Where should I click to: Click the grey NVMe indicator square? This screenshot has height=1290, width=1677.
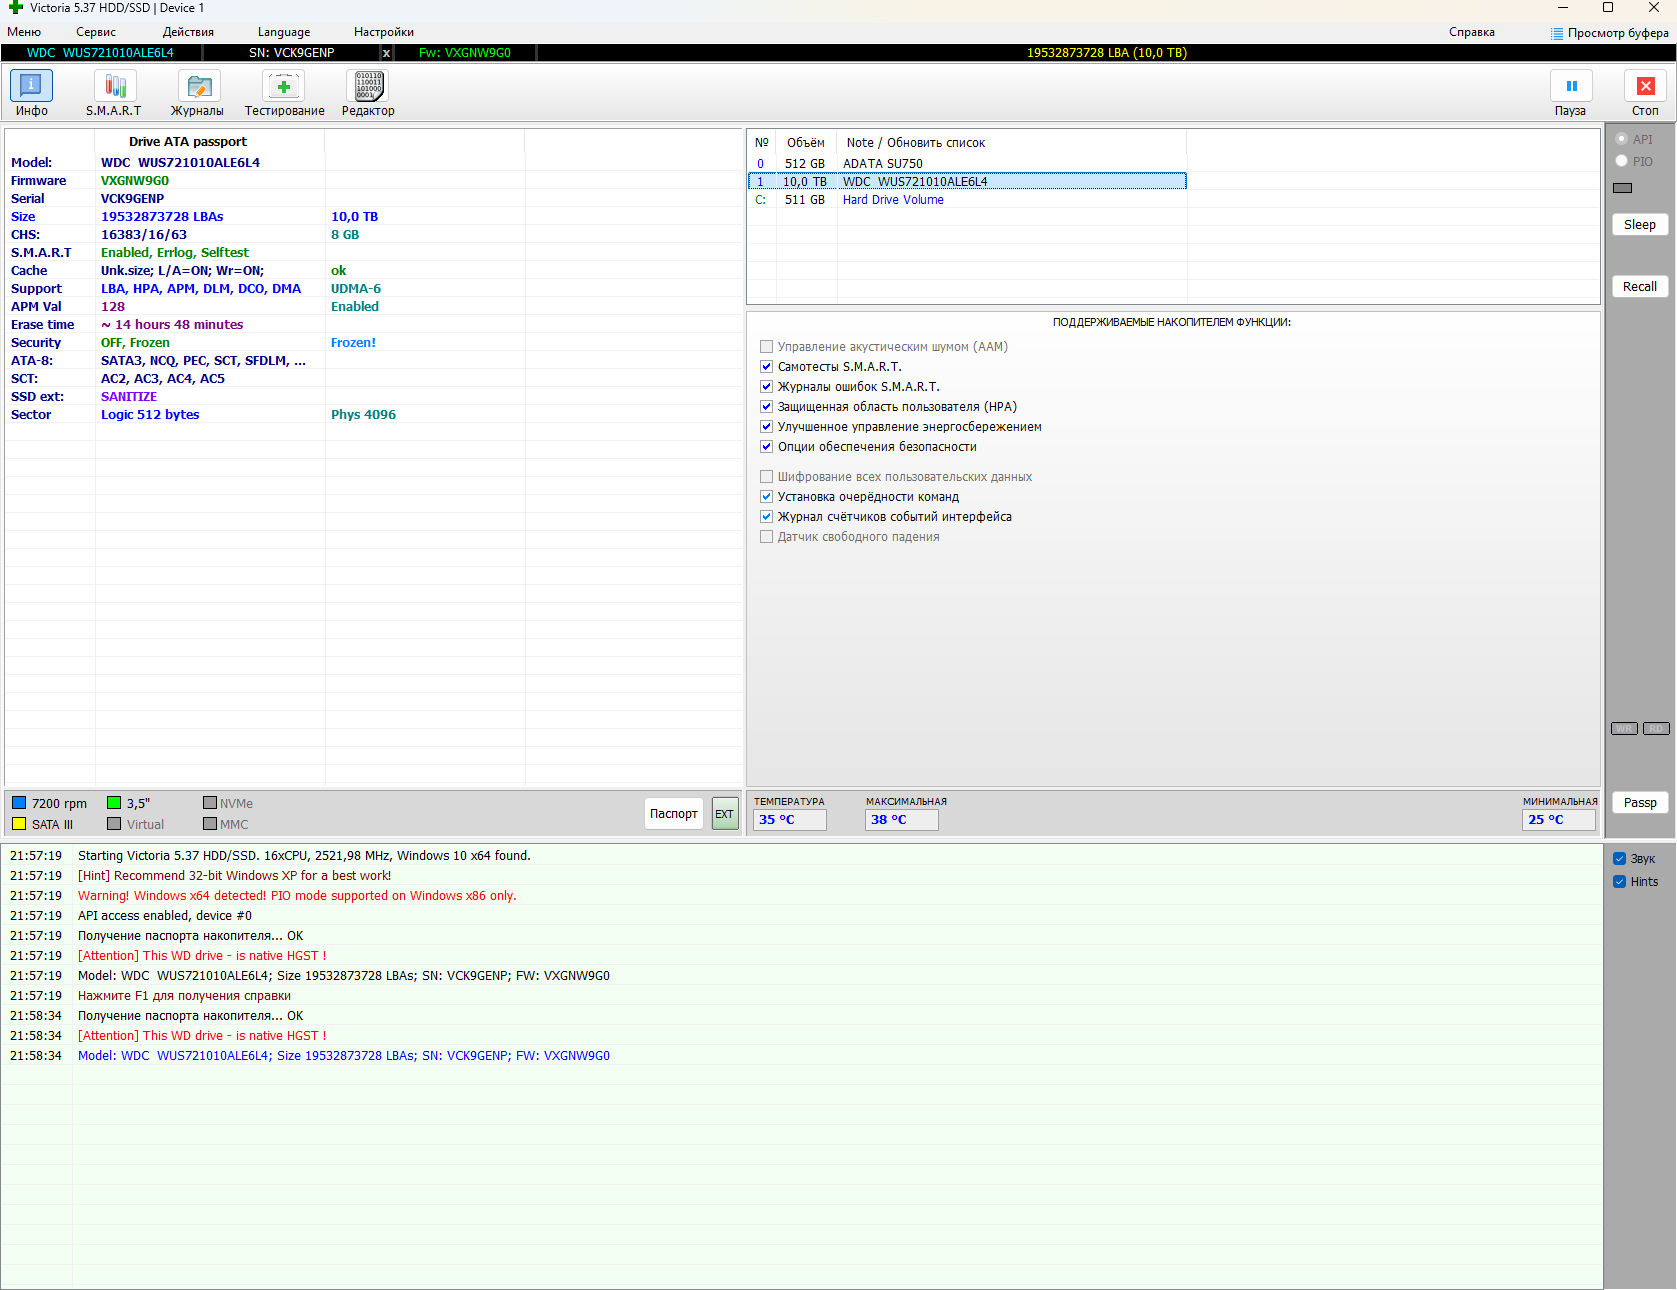[210, 803]
